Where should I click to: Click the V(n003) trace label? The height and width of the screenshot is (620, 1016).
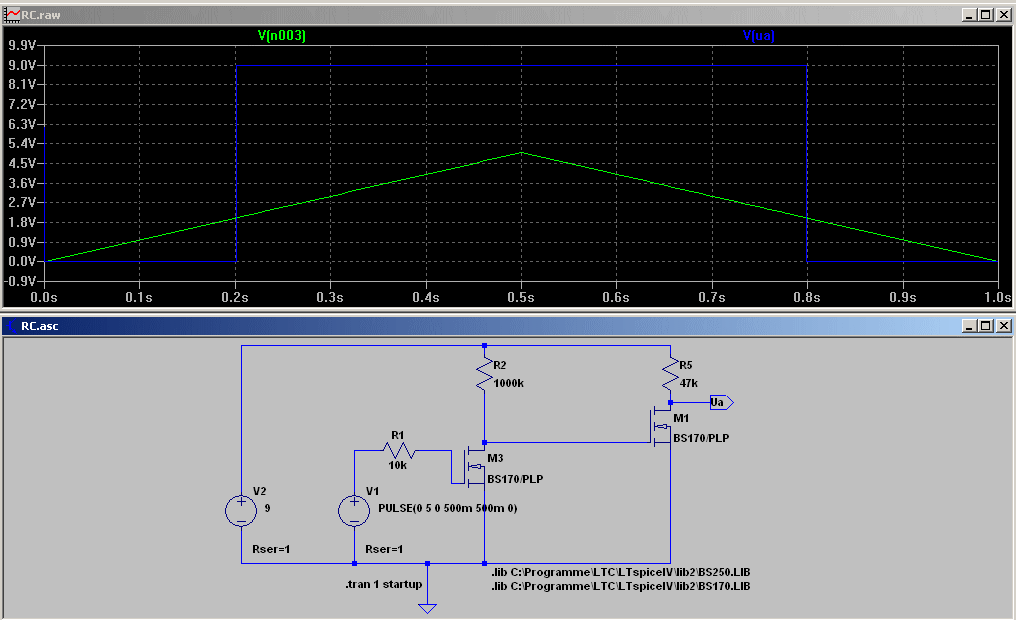pyautogui.click(x=281, y=35)
